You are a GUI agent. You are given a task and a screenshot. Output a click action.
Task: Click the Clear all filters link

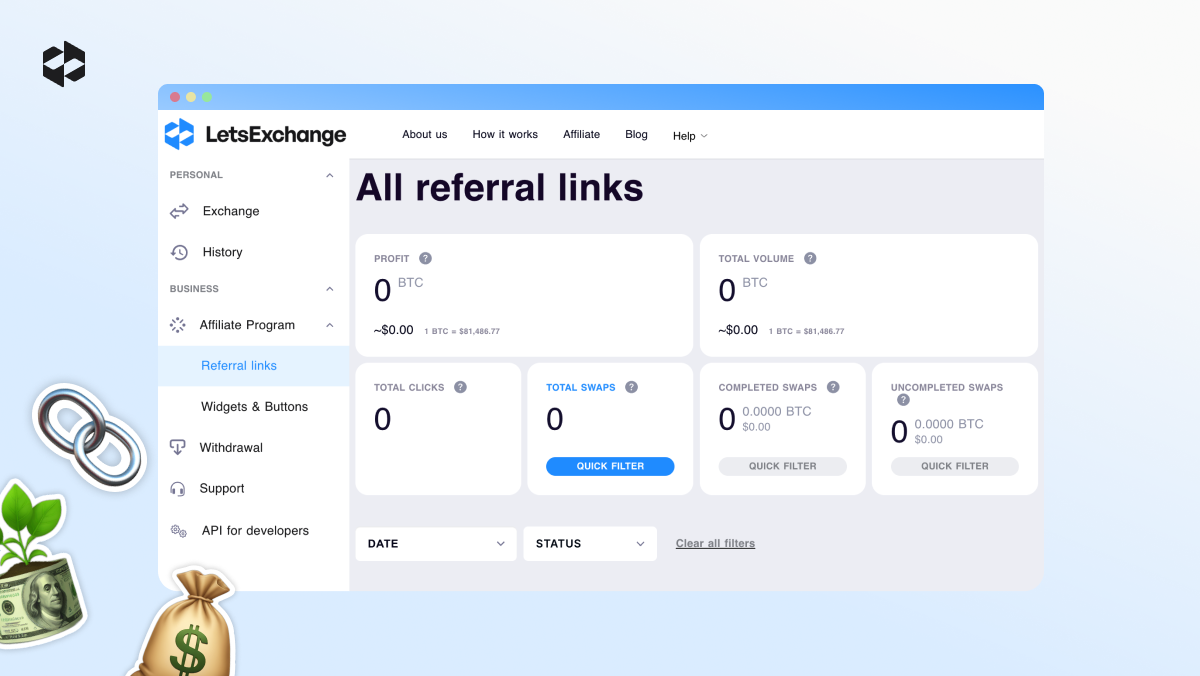(715, 544)
